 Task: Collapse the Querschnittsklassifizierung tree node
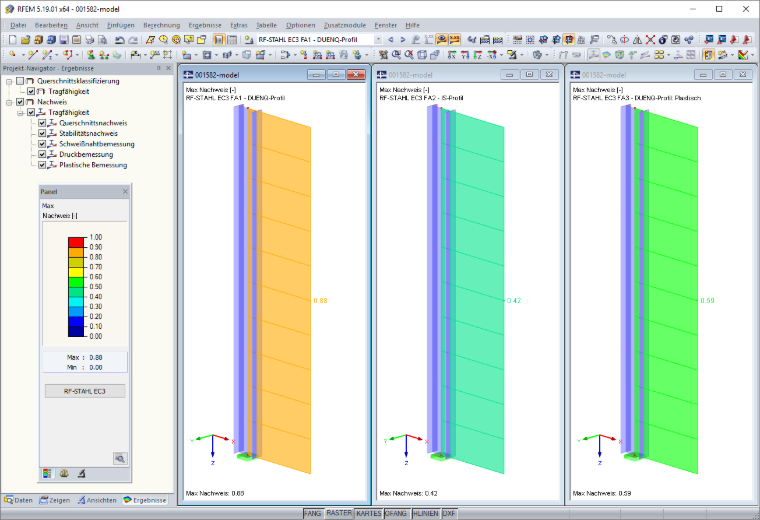point(9,81)
